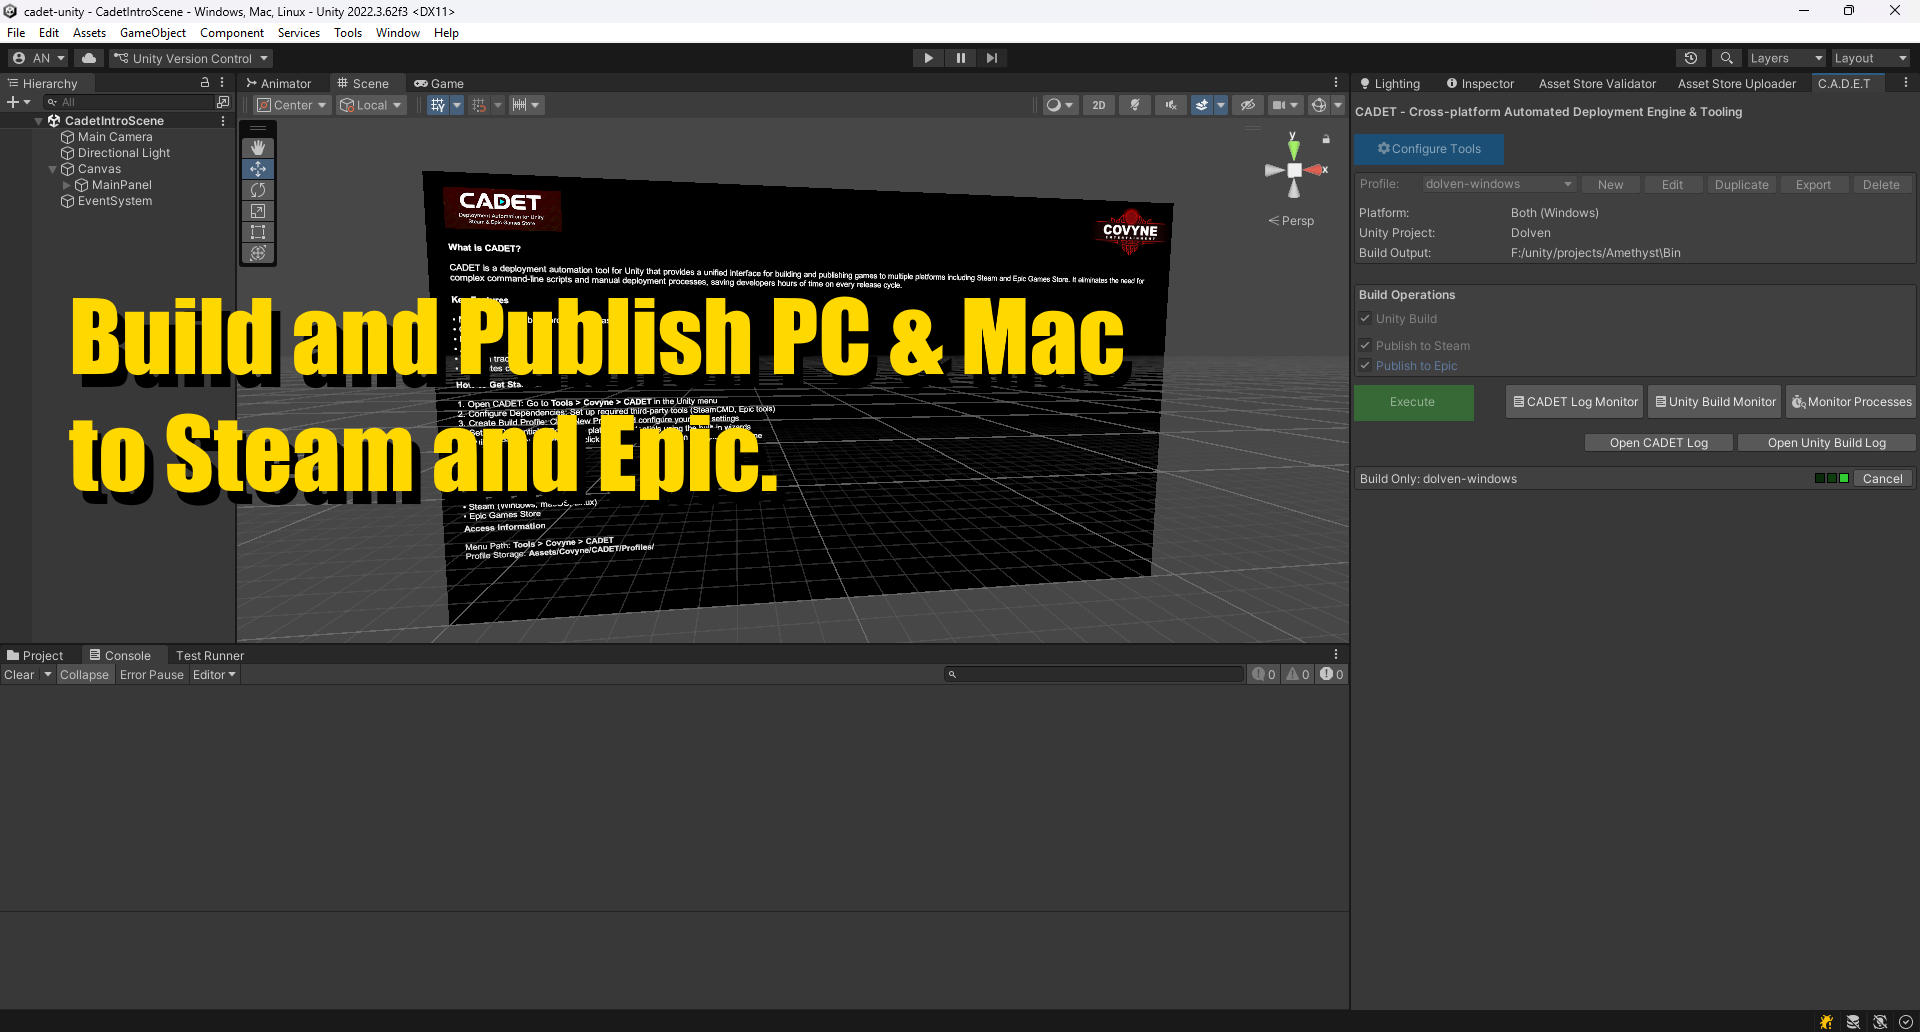Select the Hand (View) tool
Viewport: 1920px width, 1032px height.
[x=258, y=148]
